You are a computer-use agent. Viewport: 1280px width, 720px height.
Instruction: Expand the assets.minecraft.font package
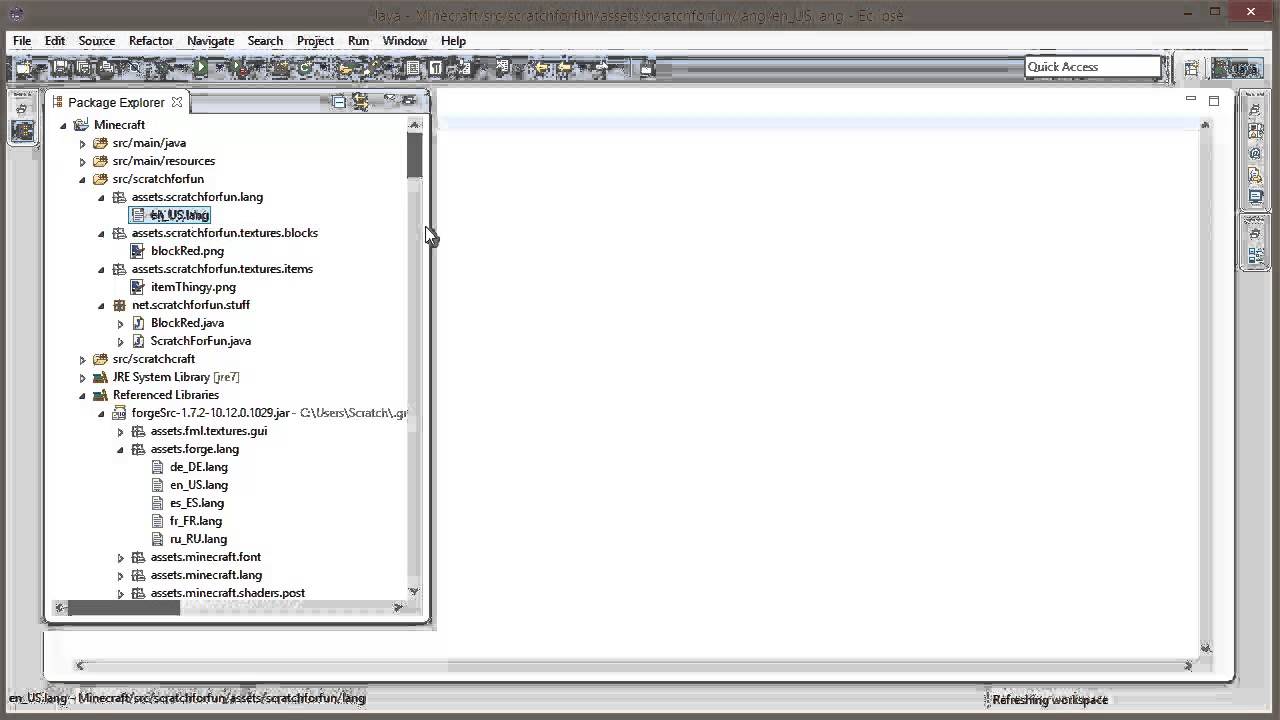point(120,557)
